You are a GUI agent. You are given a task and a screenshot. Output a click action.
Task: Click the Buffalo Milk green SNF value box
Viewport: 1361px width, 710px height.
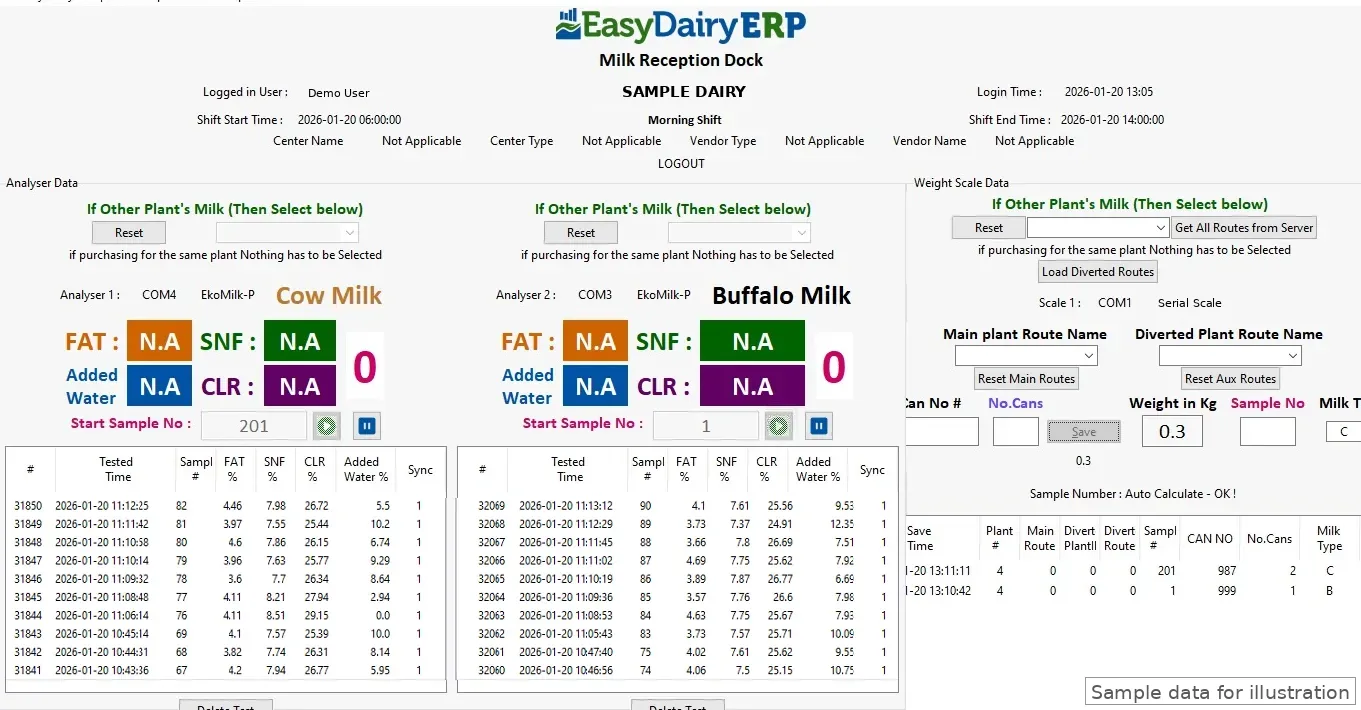pos(752,341)
